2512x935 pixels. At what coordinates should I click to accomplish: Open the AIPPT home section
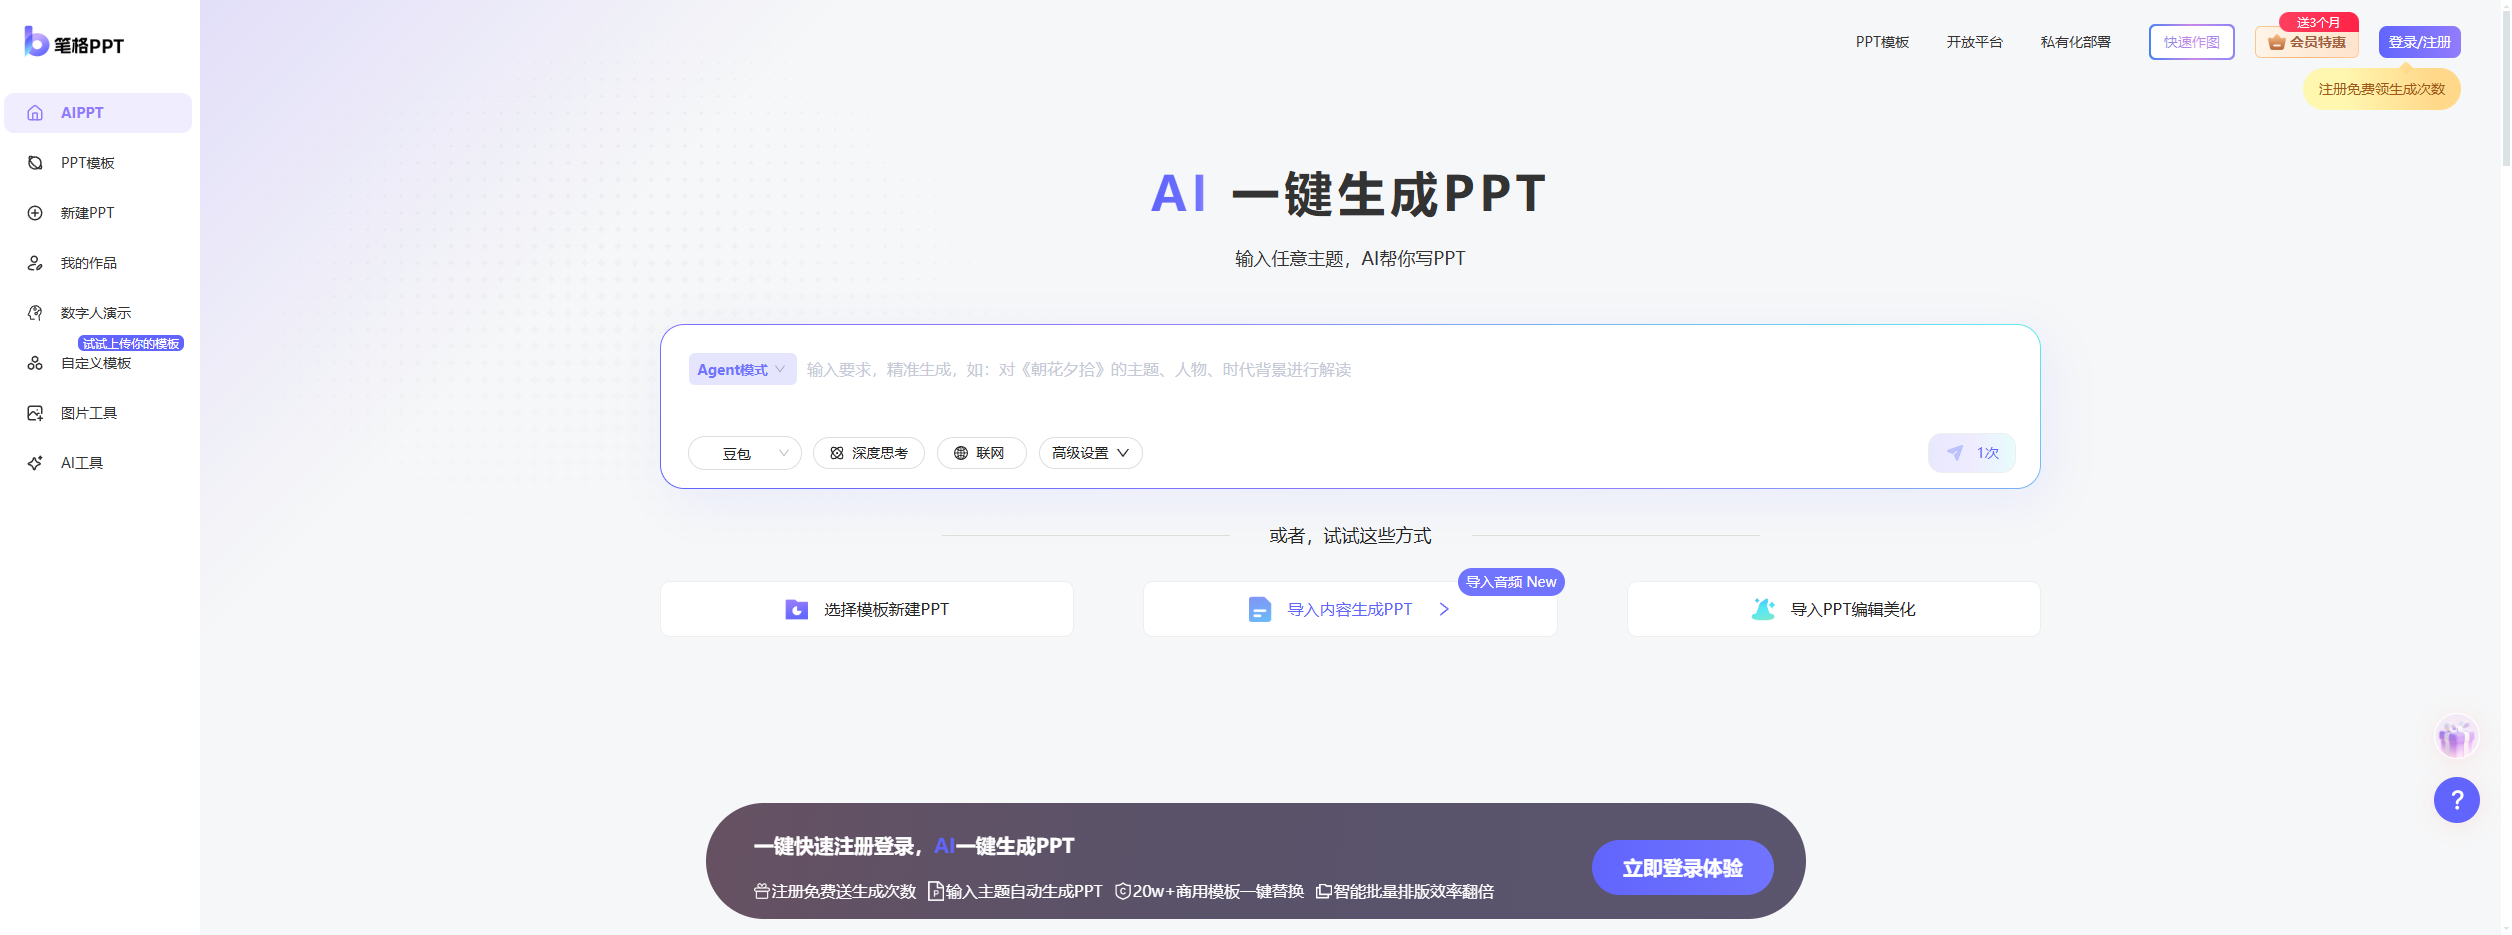click(x=97, y=113)
